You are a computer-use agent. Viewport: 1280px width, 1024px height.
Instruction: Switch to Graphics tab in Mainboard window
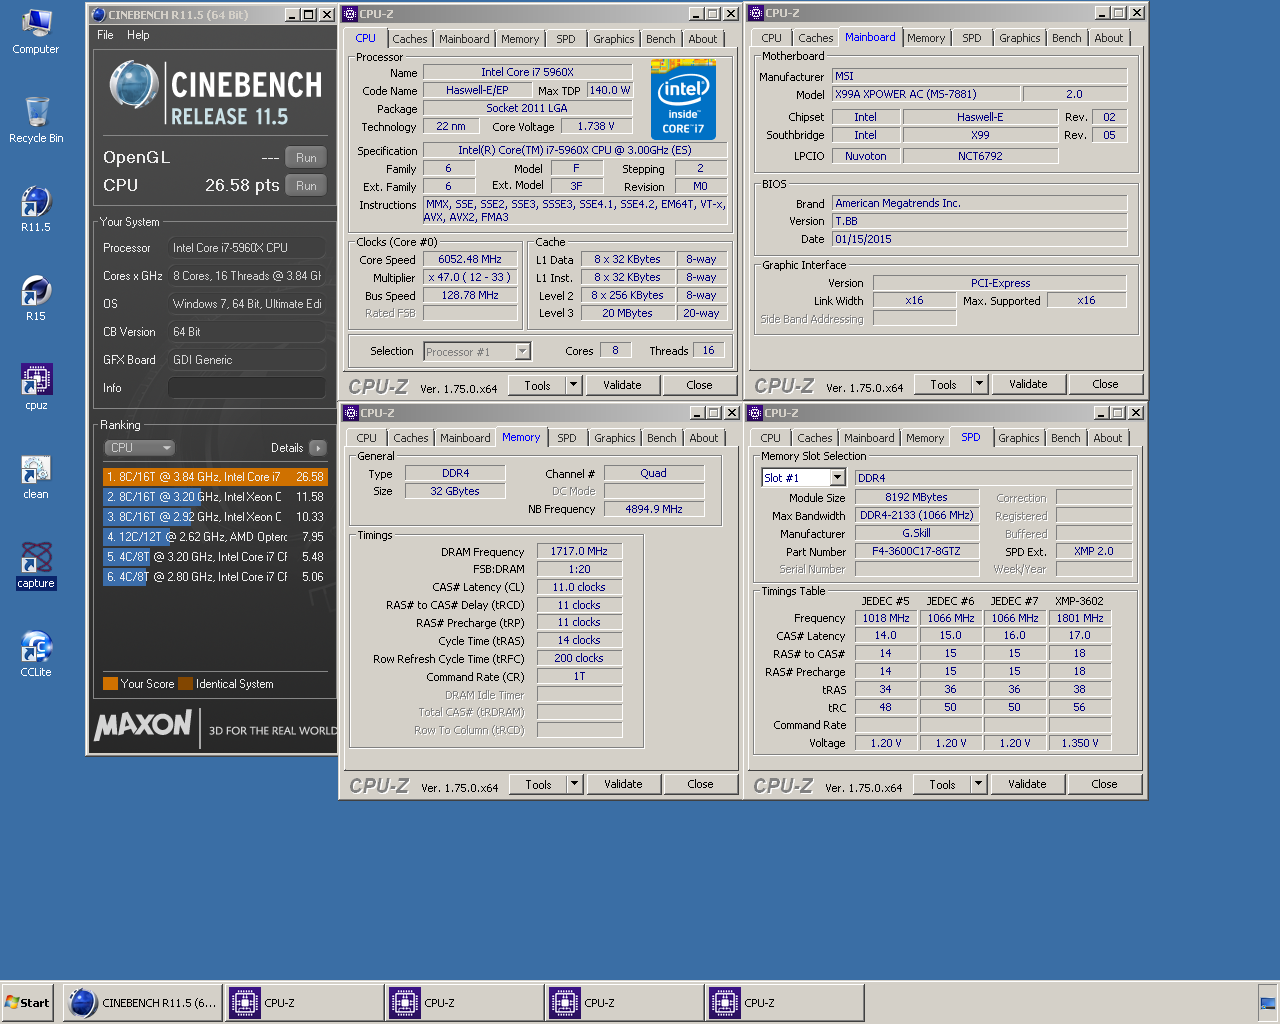pyautogui.click(x=1019, y=38)
